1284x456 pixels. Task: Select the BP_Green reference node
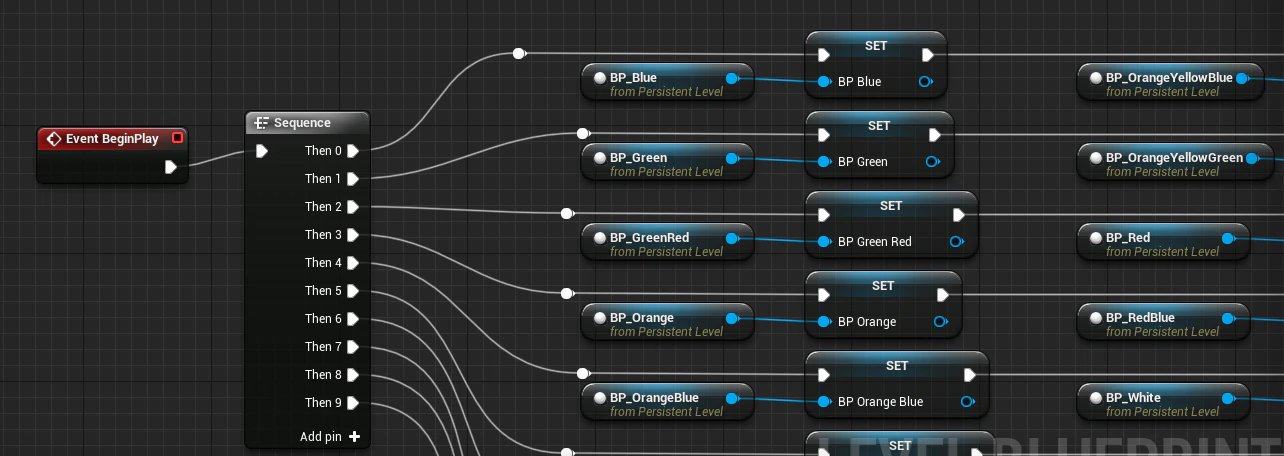pos(667,162)
